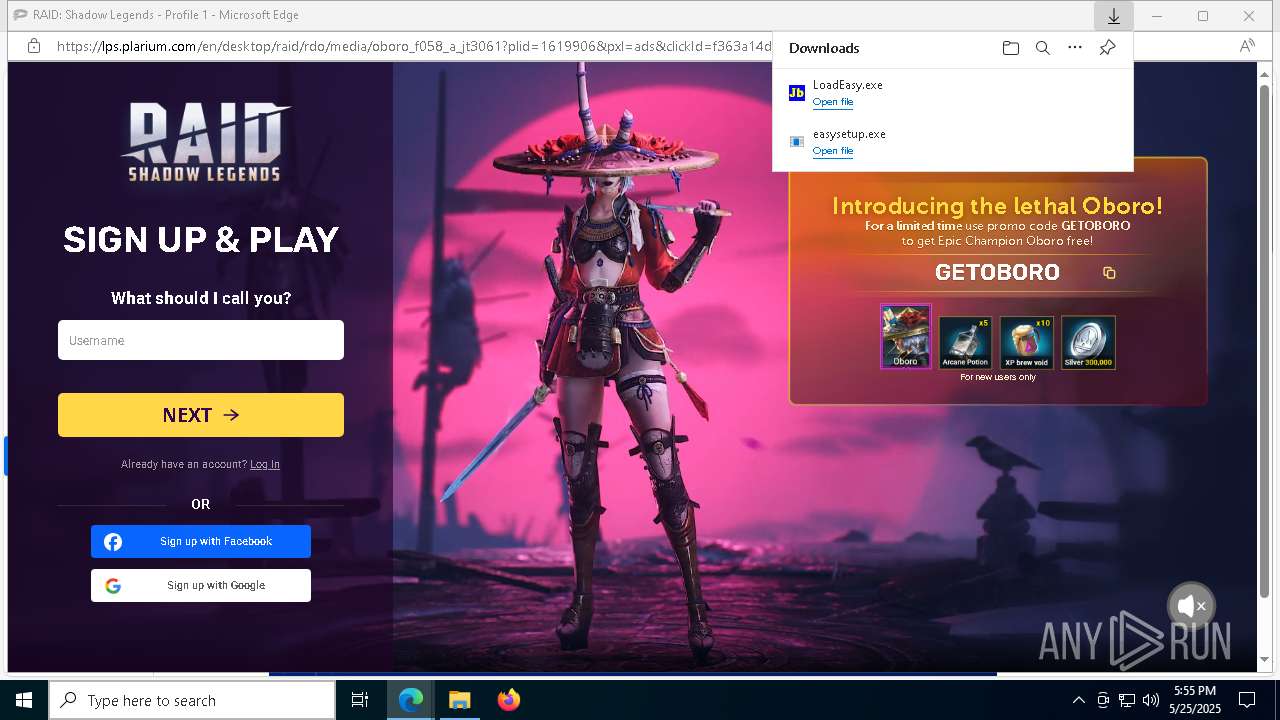
Task: Click the easysetup.exe file name
Action: point(849,134)
